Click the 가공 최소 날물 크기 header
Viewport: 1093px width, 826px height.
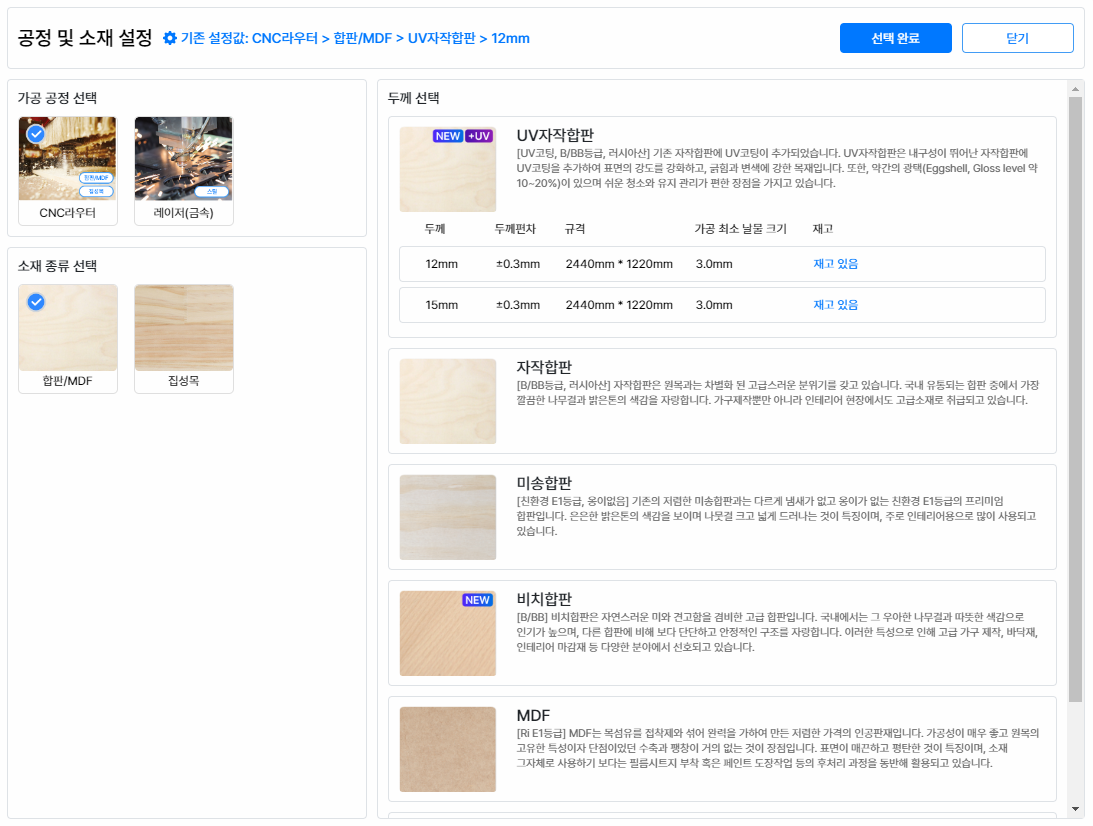coord(740,229)
